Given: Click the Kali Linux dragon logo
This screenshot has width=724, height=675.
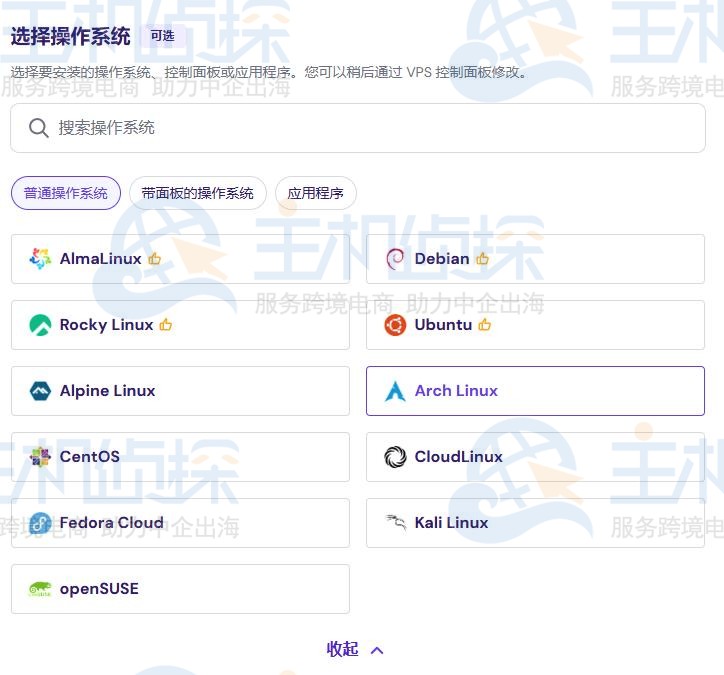Looking at the screenshot, I should [x=396, y=522].
